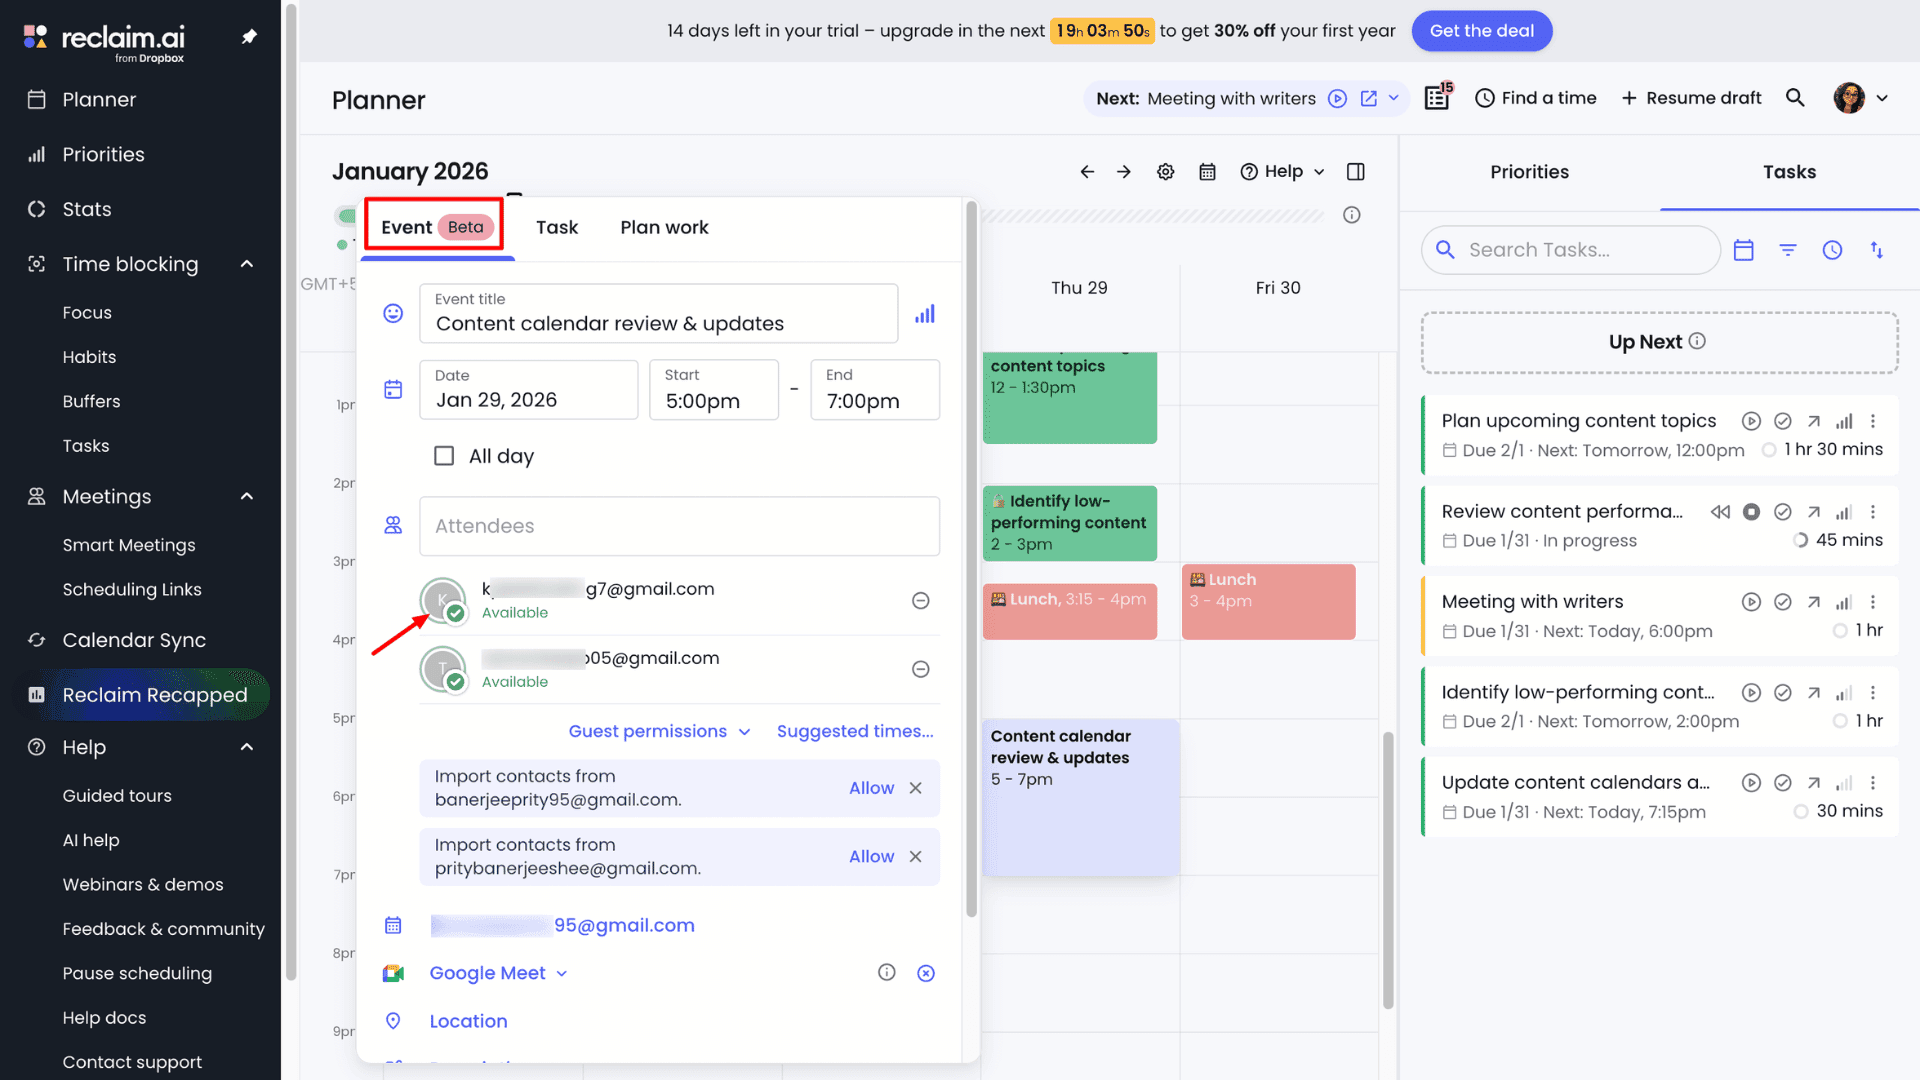The width and height of the screenshot is (1920, 1080).
Task: Switch to the Priorities panel tab
Action: (1529, 172)
